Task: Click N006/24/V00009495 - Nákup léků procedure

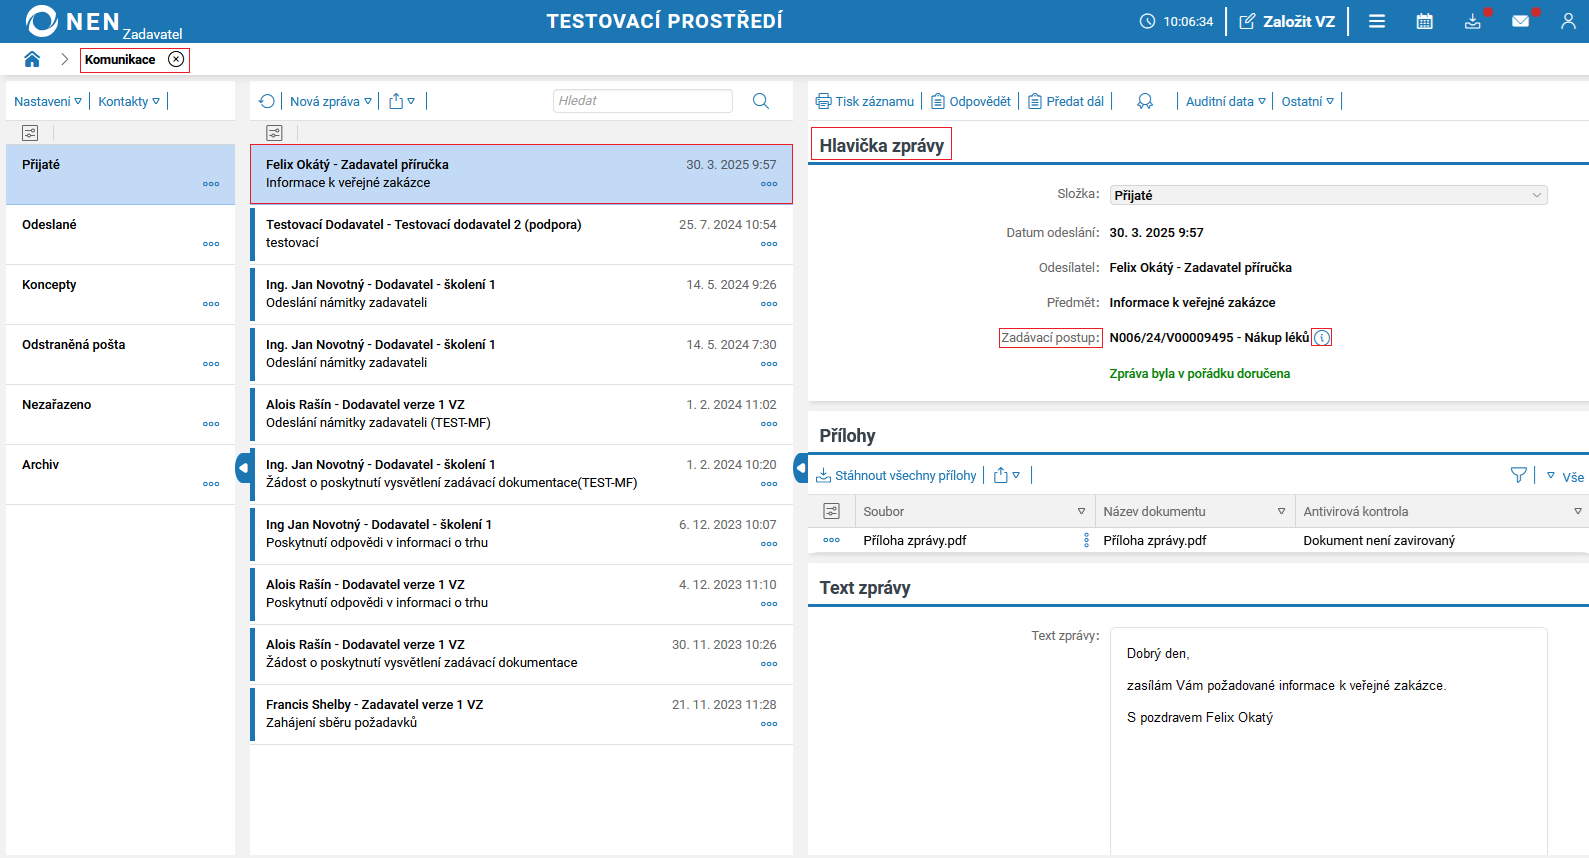Action: [1209, 338]
